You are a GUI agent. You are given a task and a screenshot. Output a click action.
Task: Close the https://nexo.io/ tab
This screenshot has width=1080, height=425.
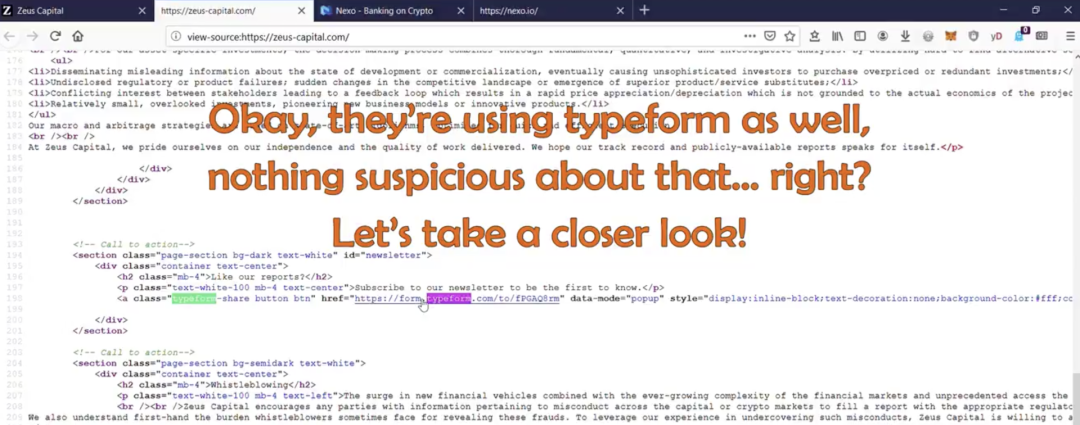click(x=619, y=10)
